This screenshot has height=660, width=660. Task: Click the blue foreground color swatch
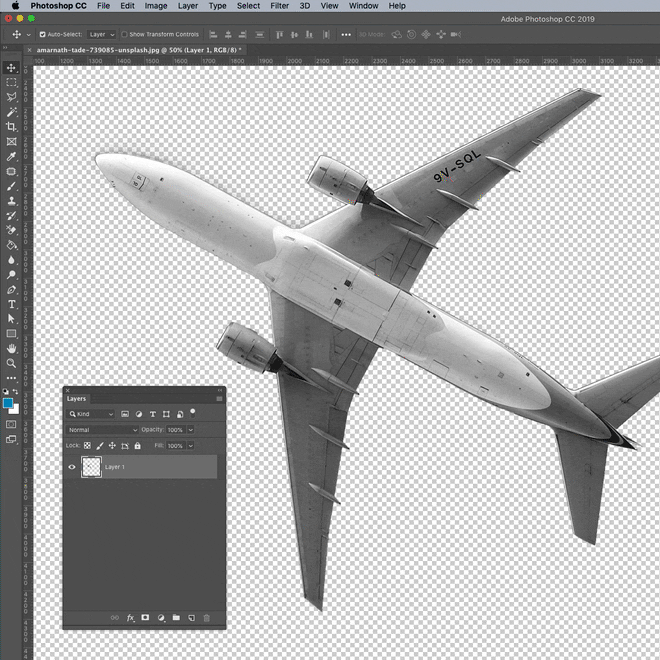[x=9, y=403]
